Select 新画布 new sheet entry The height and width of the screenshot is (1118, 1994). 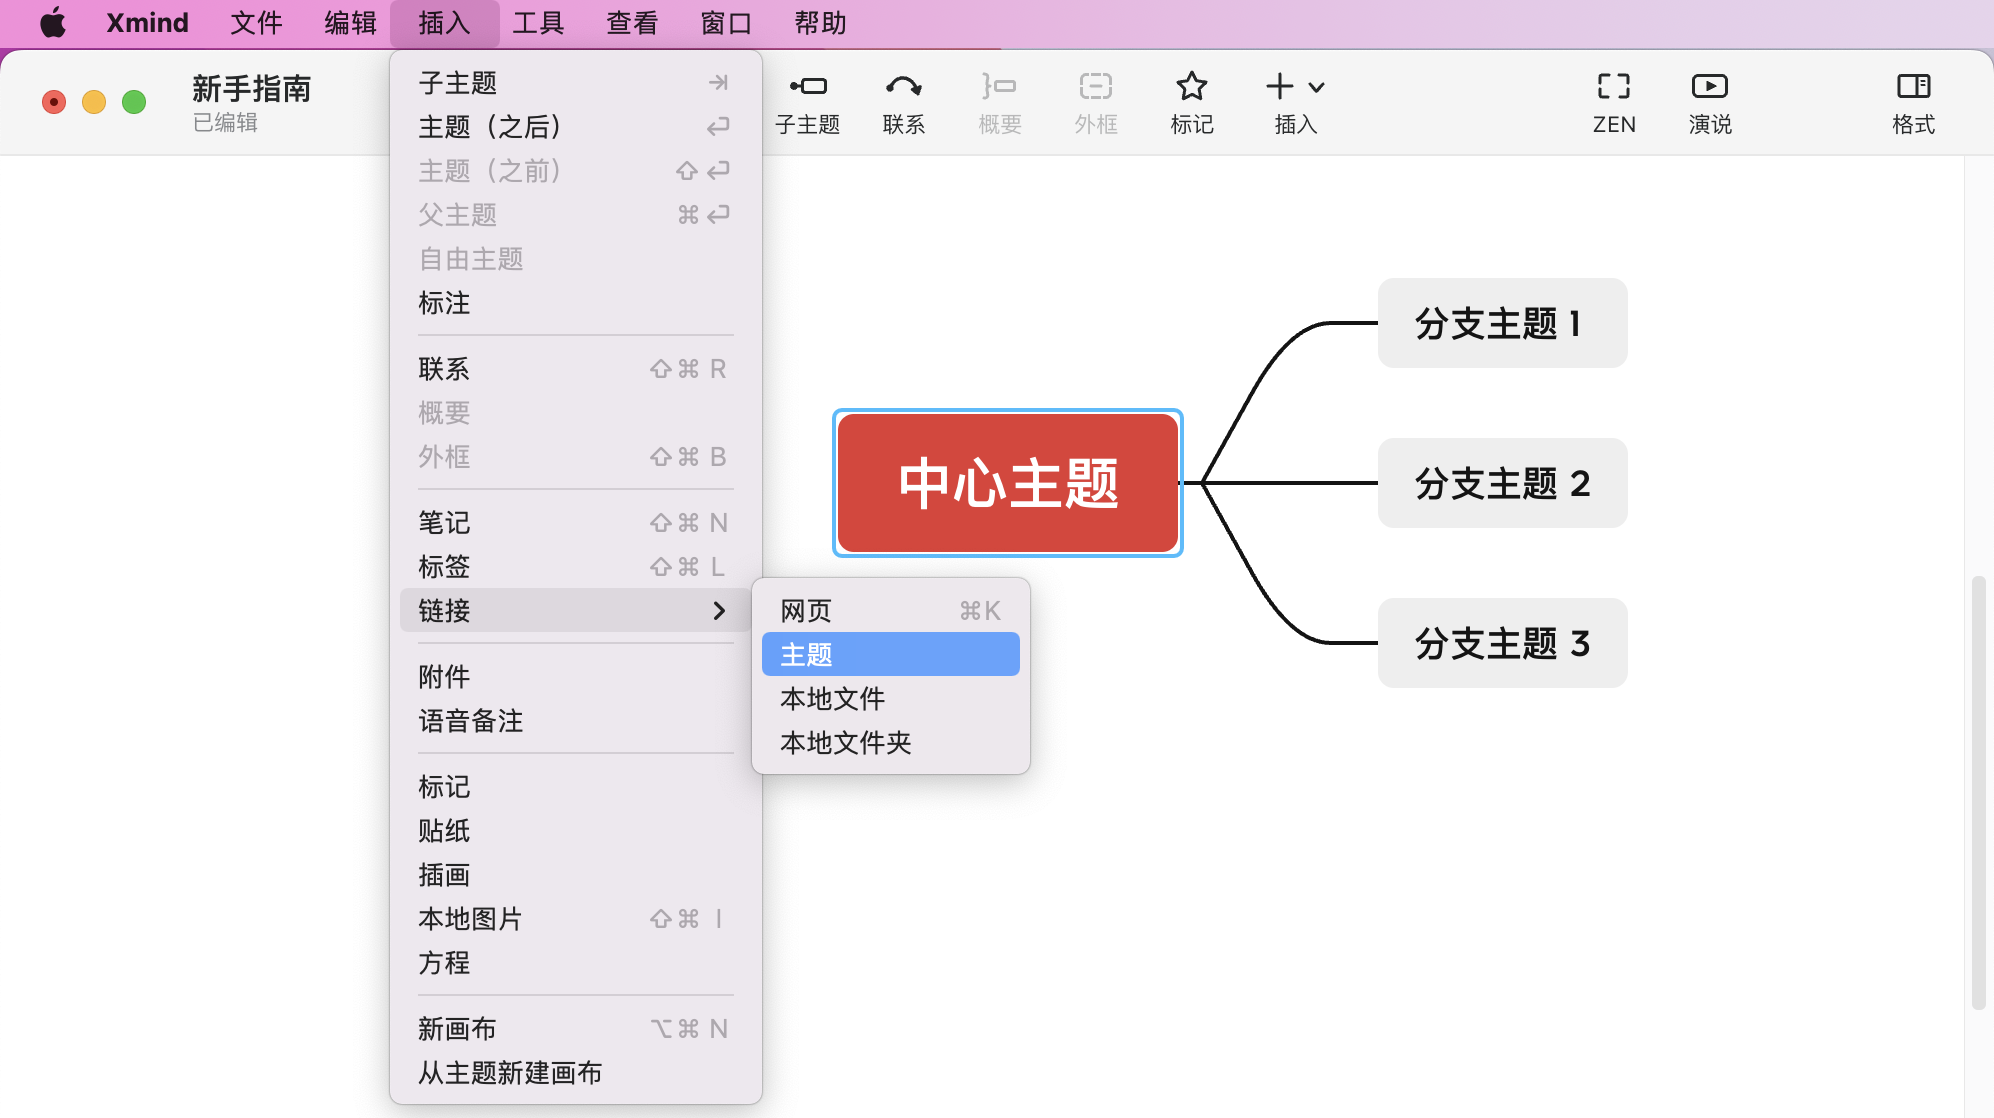575,1029
